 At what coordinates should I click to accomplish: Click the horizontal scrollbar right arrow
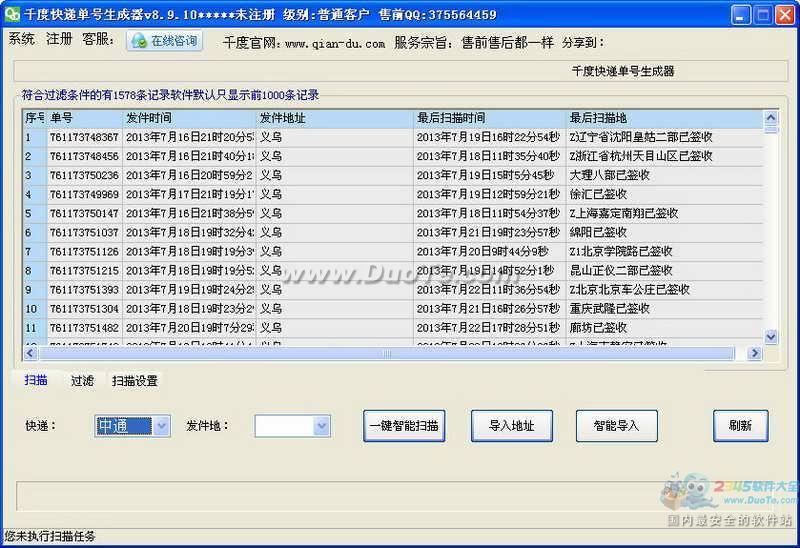756,353
